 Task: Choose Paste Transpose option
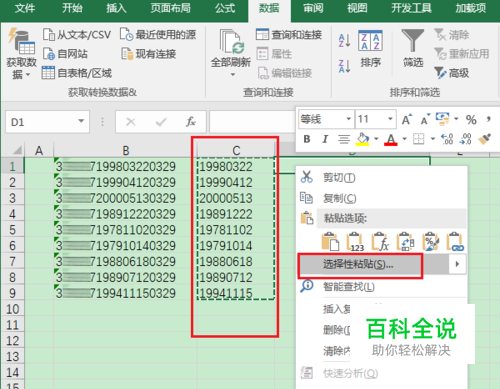pos(405,241)
